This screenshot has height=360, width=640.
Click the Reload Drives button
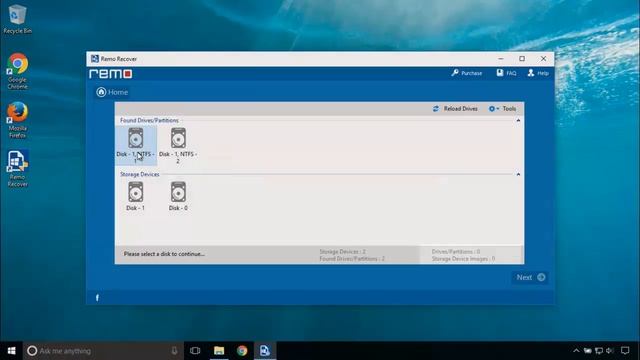[x=455, y=109]
